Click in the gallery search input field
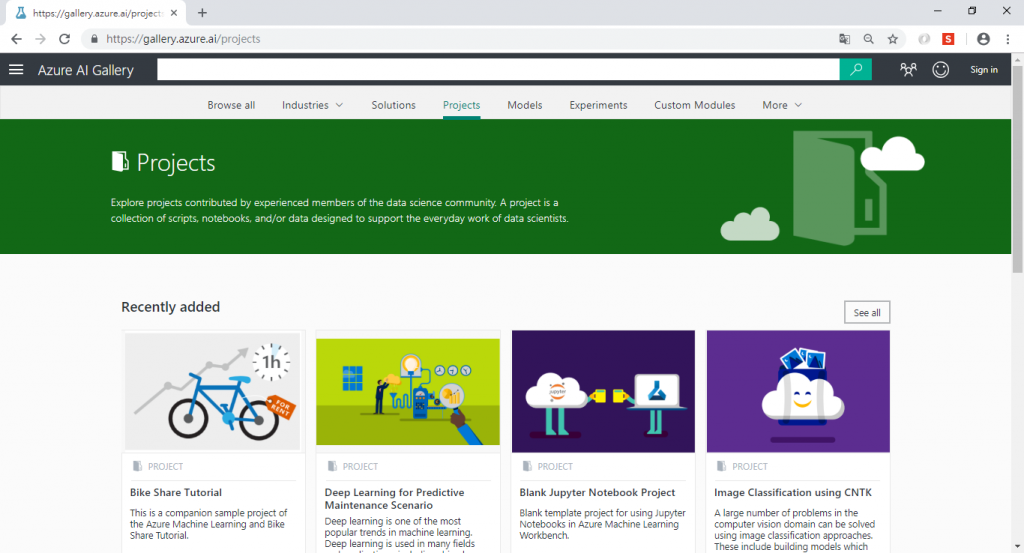Image resolution: width=1024 pixels, height=553 pixels. 498,69
